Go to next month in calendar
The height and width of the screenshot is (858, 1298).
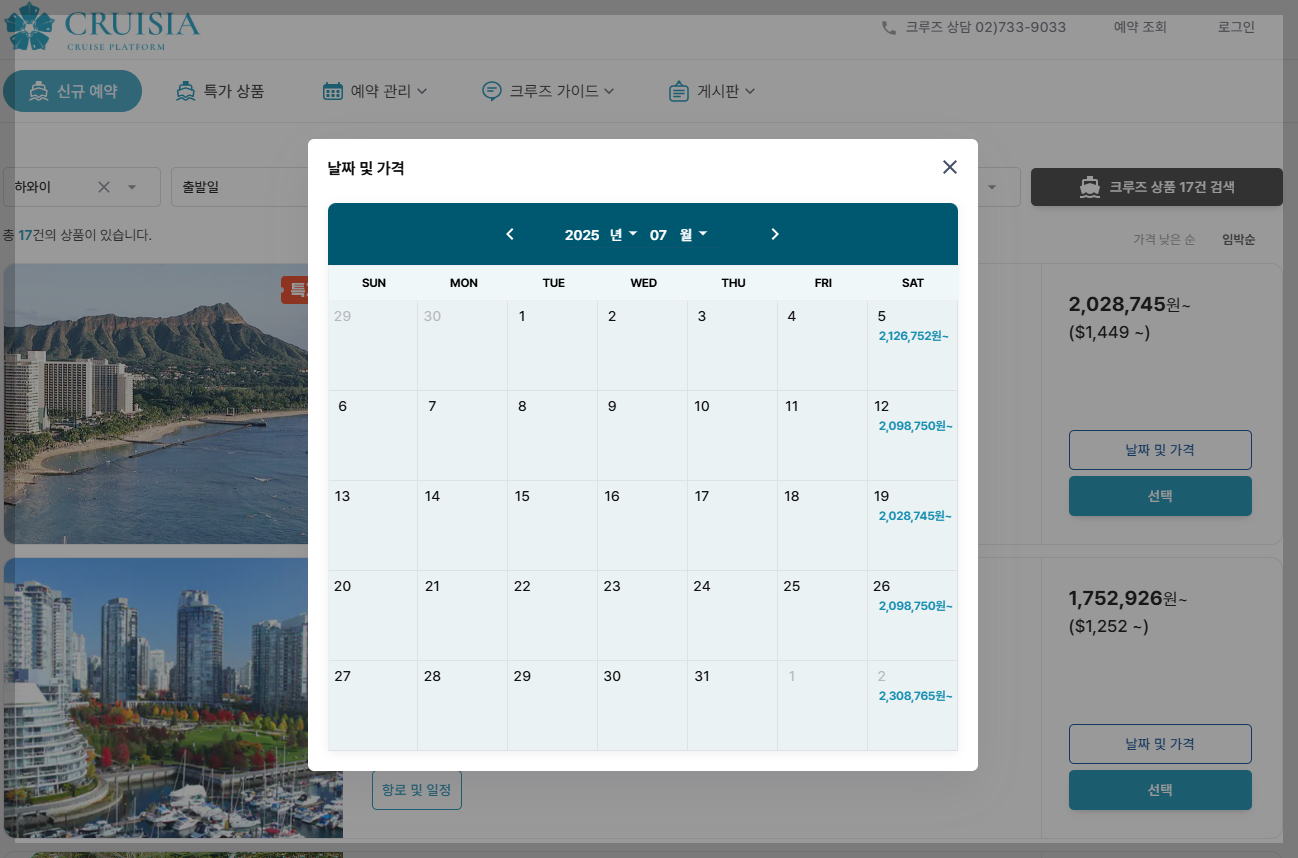(775, 234)
